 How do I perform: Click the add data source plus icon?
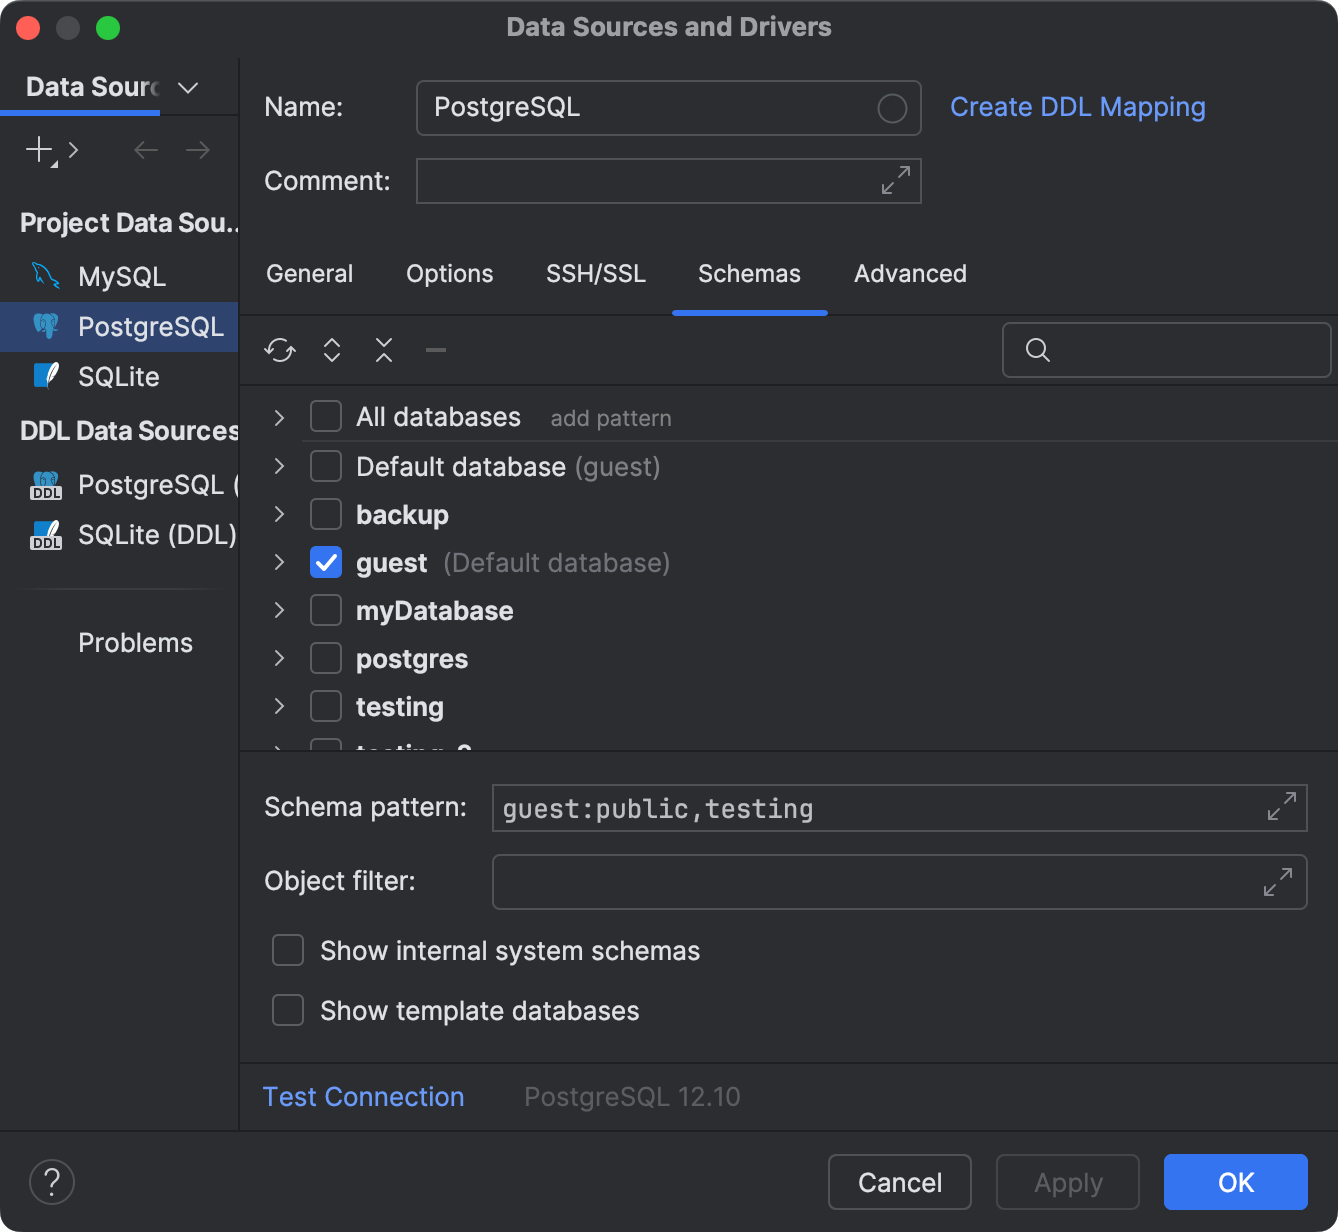tap(37, 150)
